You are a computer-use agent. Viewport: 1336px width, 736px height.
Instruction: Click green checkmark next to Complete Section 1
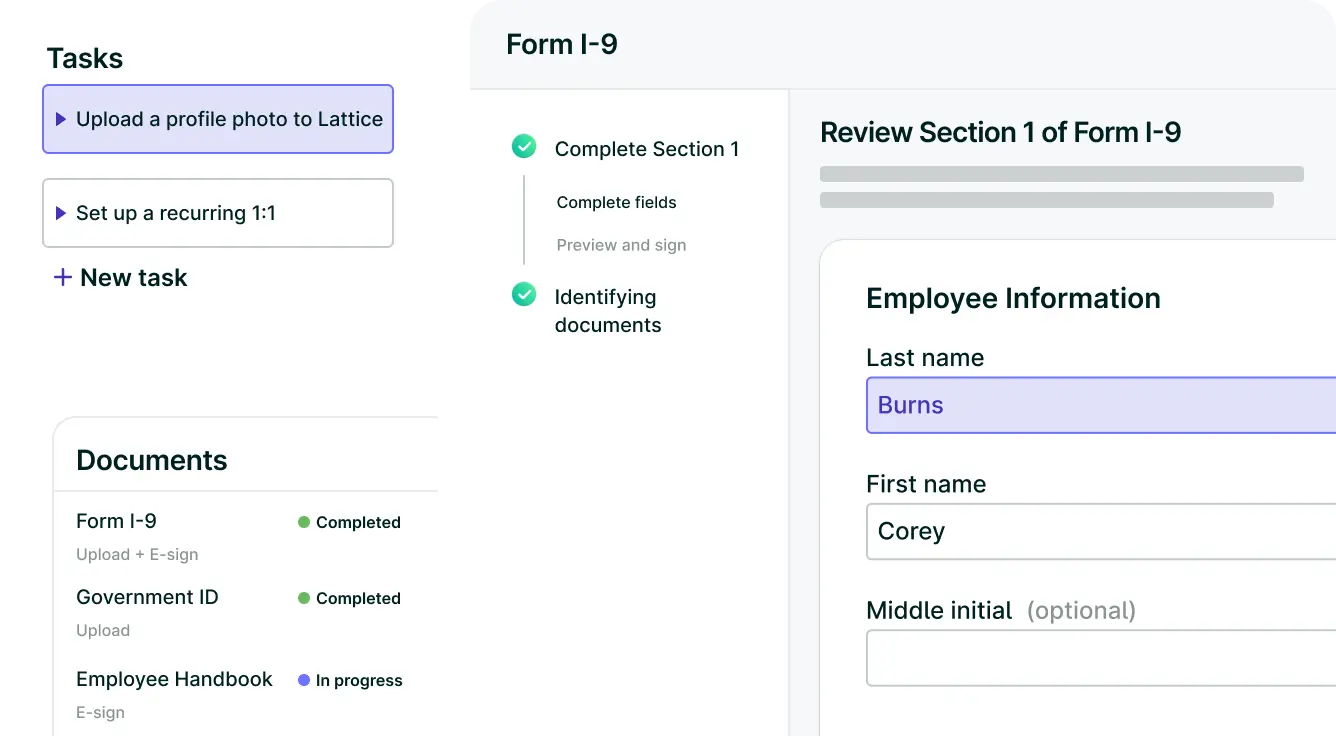tap(524, 147)
